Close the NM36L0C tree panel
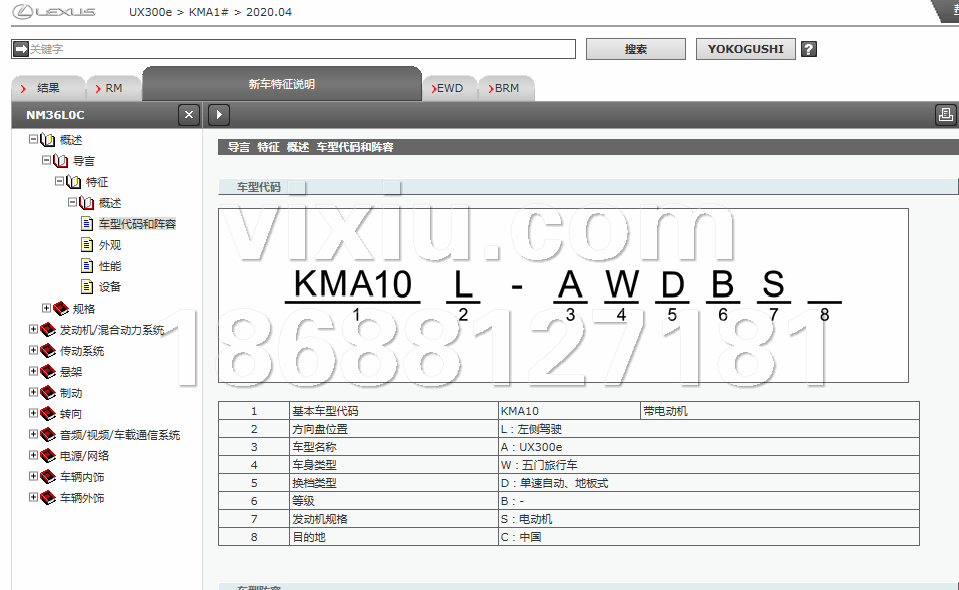The image size is (959, 590). tap(189, 115)
